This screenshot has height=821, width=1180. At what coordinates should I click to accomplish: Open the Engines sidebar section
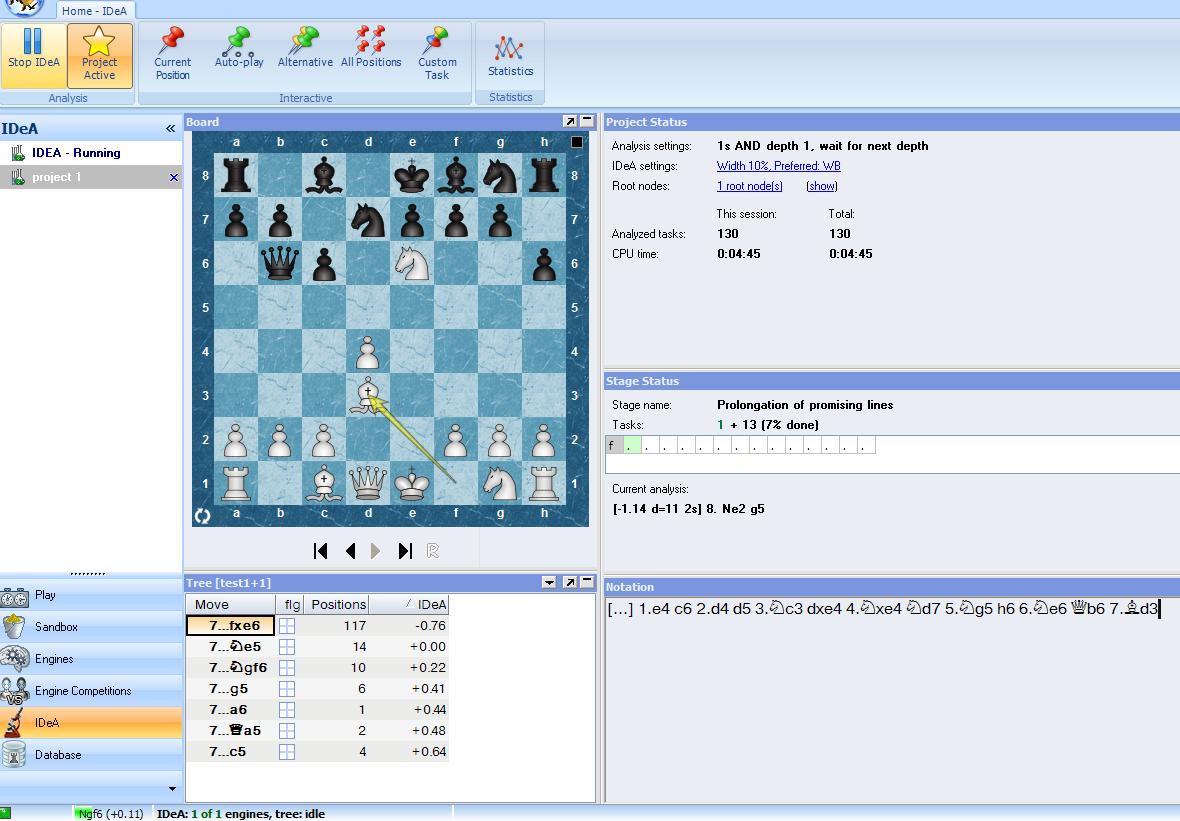pyautogui.click(x=54, y=659)
